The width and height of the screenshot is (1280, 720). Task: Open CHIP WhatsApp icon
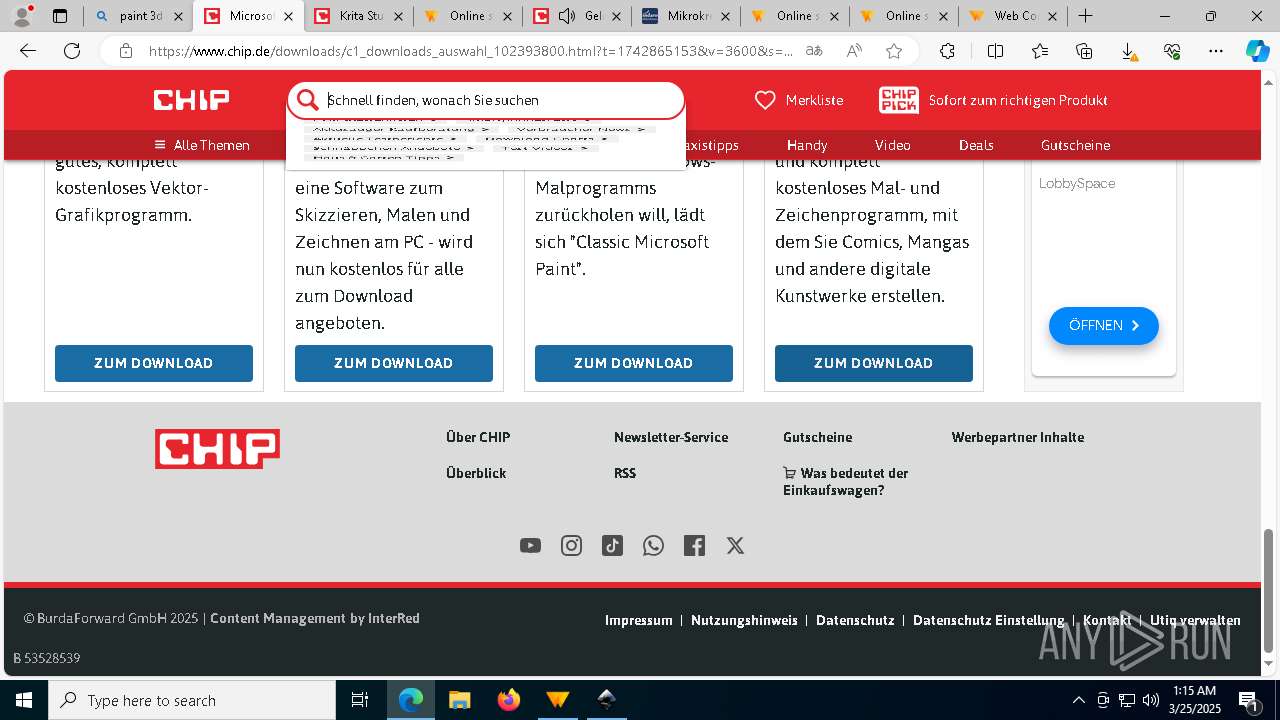click(653, 545)
